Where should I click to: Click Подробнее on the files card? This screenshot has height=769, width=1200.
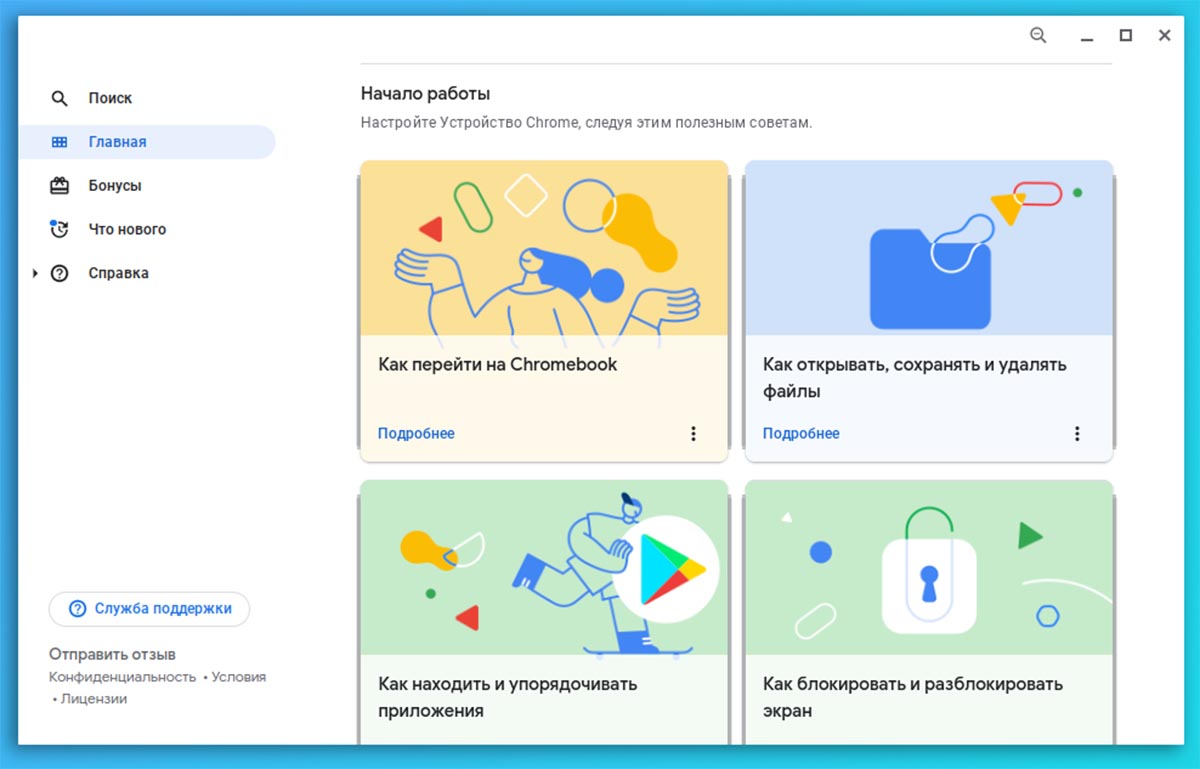click(801, 433)
